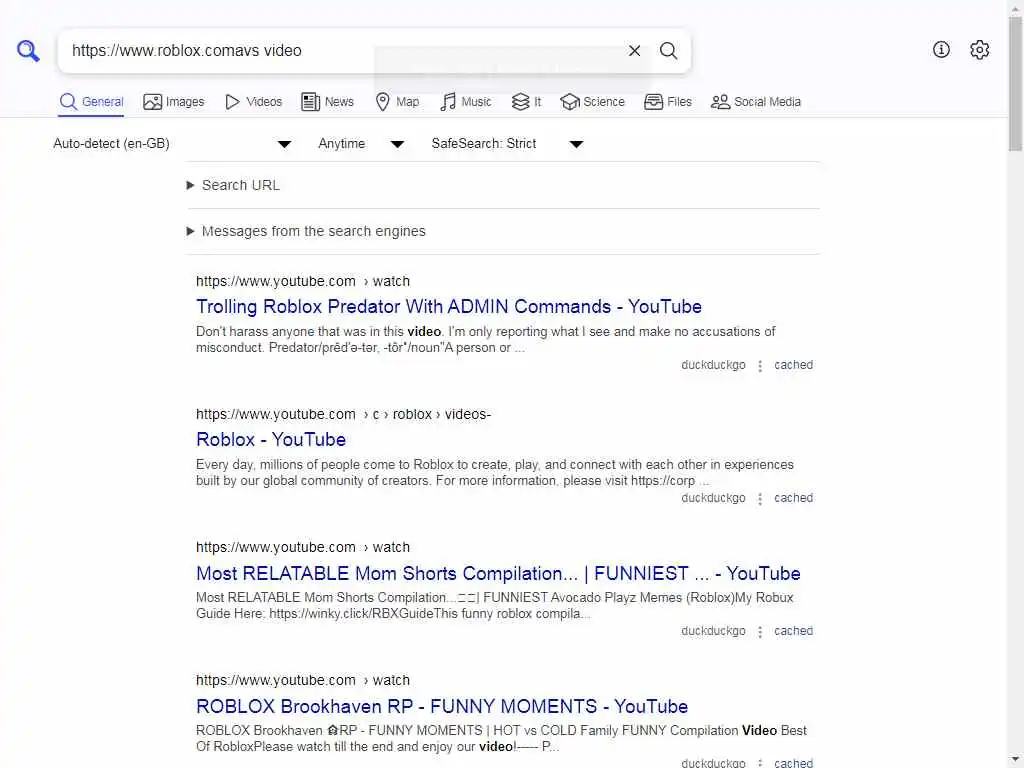The width and height of the screenshot is (1024, 768).
Task: Switch to the Videos tab
Action: tap(253, 102)
